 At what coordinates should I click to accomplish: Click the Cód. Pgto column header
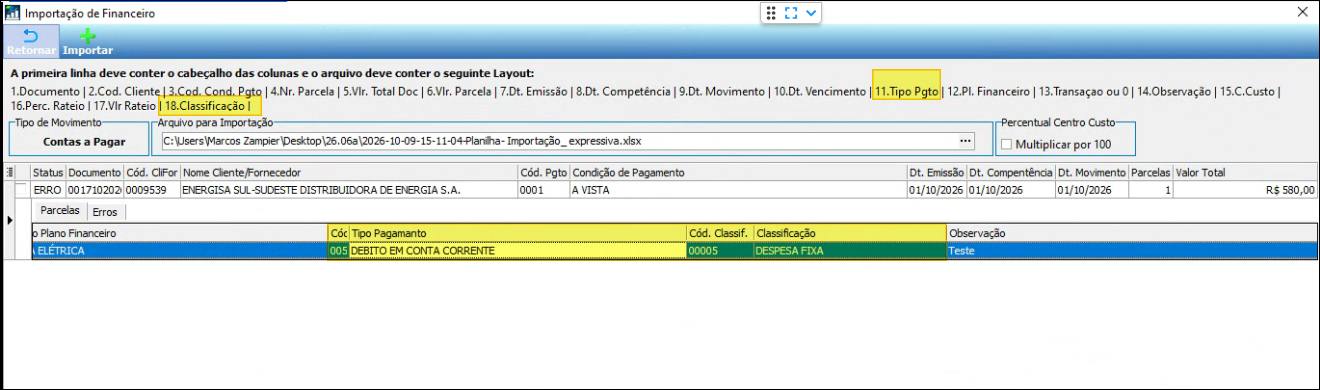tap(543, 173)
